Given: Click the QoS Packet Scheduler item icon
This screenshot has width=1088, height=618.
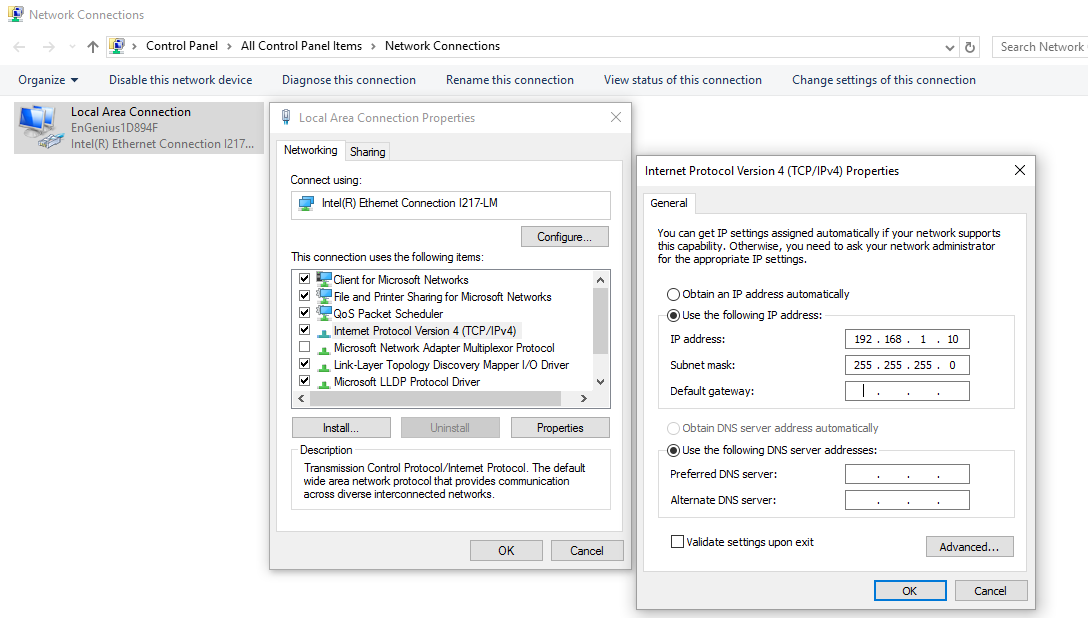Looking at the screenshot, I should (x=324, y=313).
